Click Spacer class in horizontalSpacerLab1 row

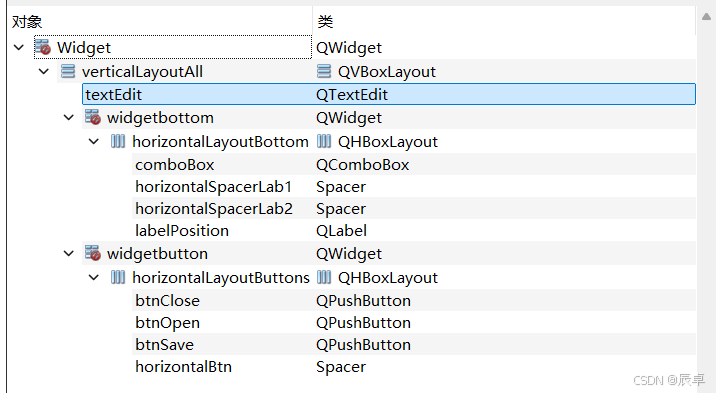[x=341, y=187]
